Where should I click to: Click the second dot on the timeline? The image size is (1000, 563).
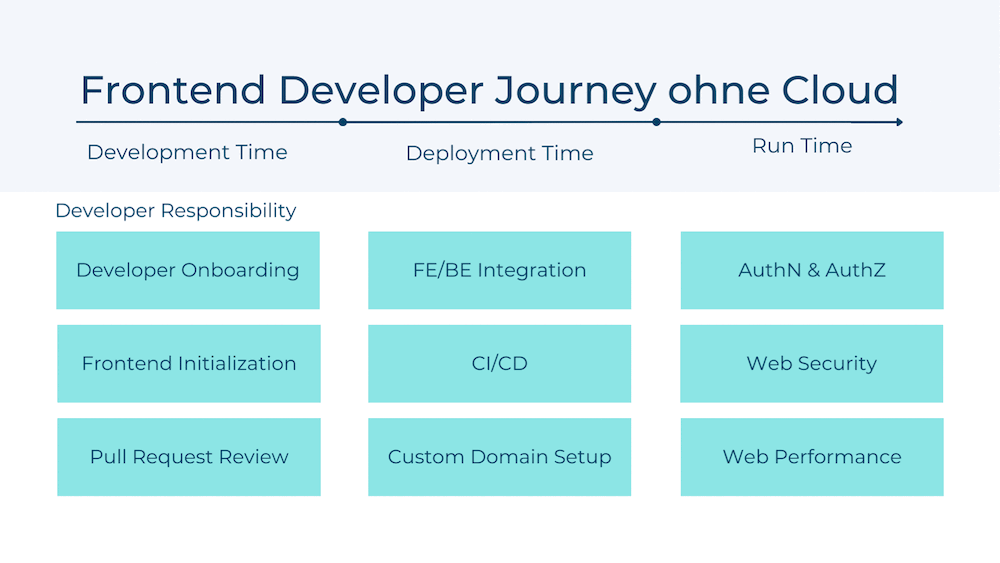pos(656,122)
